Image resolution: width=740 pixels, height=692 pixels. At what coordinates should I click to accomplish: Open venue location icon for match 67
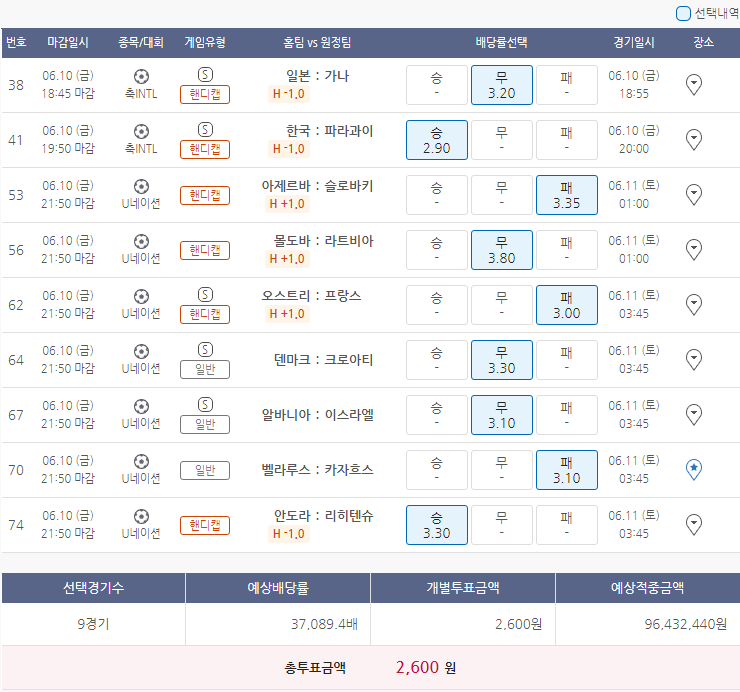(693, 415)
